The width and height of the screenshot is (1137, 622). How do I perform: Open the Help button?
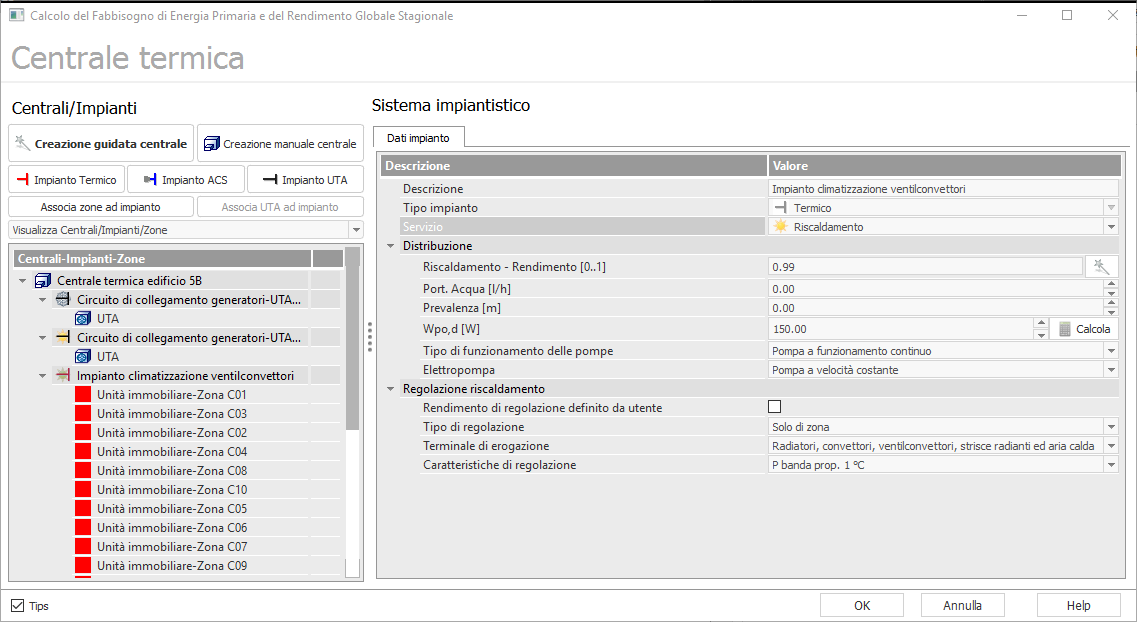click(1078, 605)
